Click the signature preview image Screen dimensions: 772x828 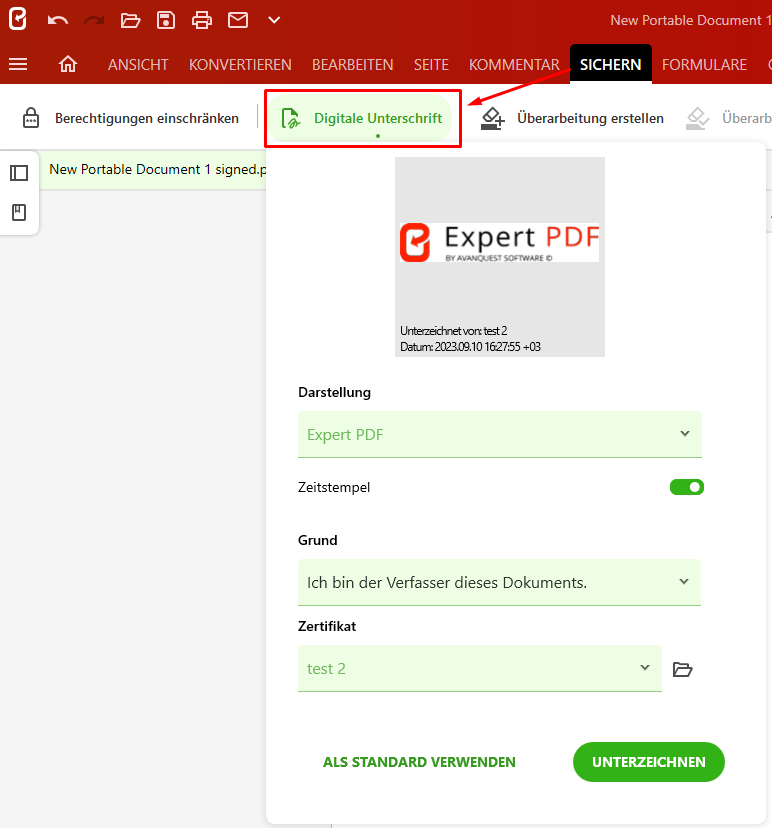tap(500, 257)
